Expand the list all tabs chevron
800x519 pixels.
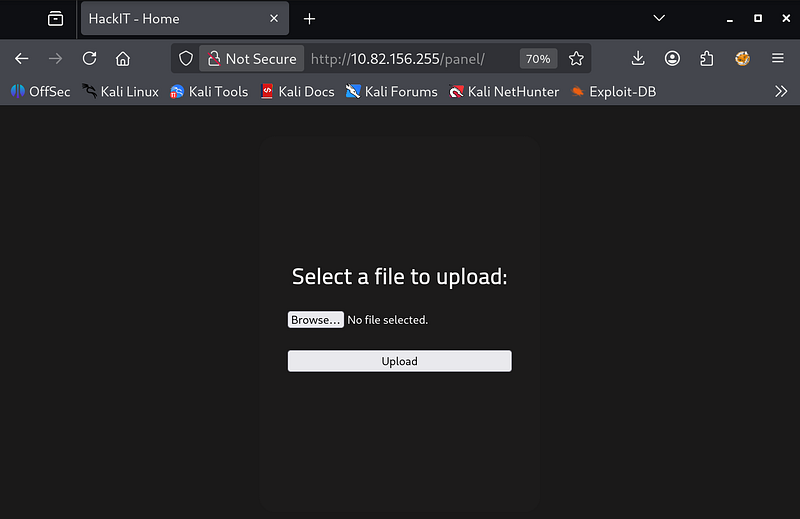point(659,18)
